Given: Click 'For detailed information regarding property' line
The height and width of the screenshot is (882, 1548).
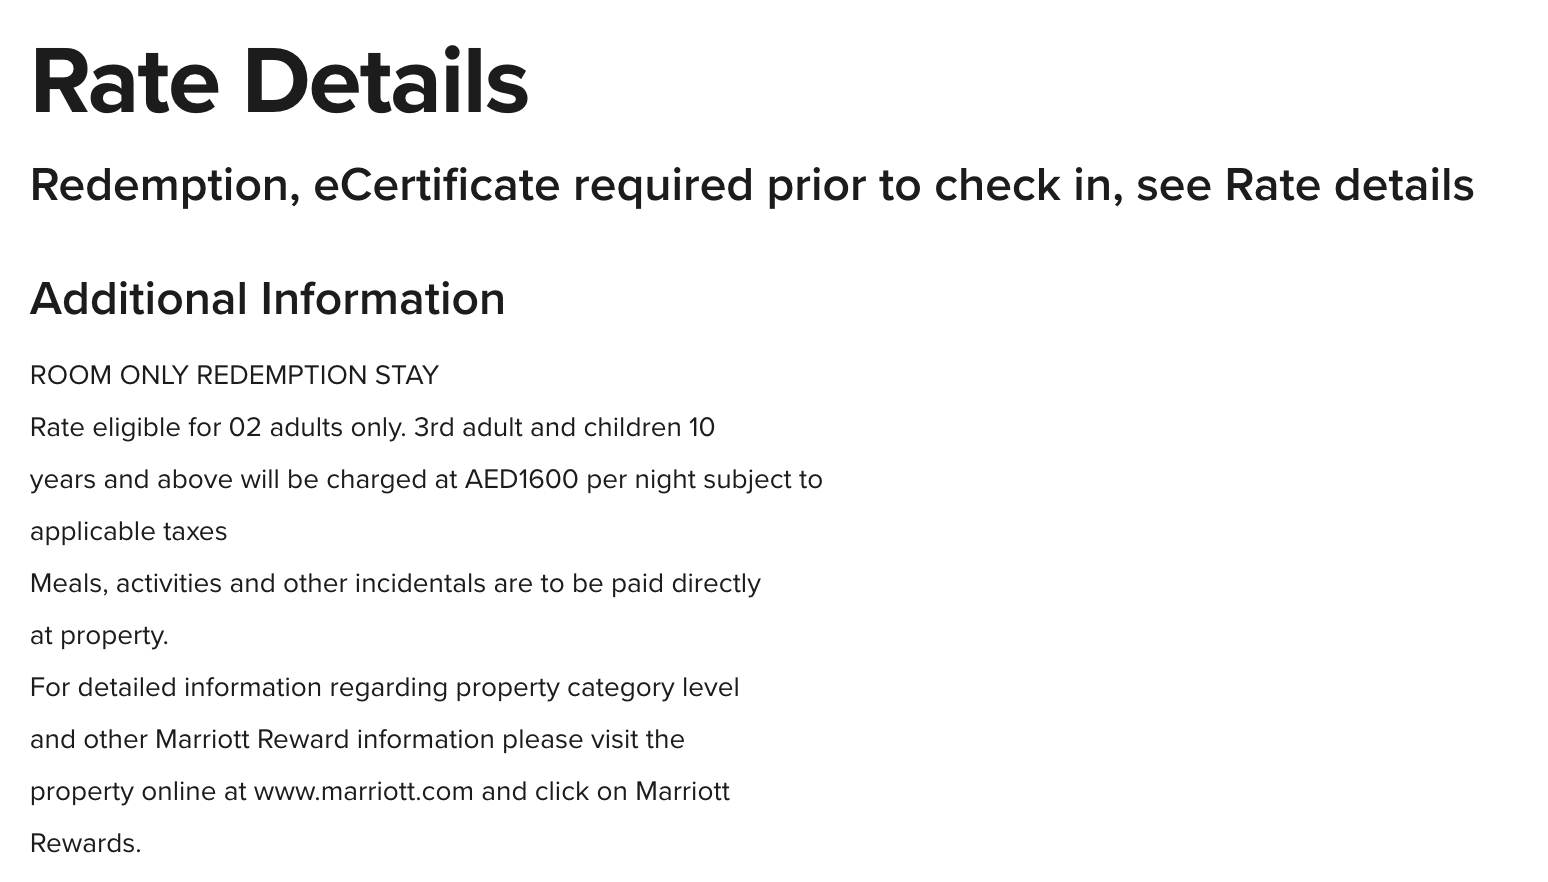Looking at the screenshot, I should click(384, 688).
